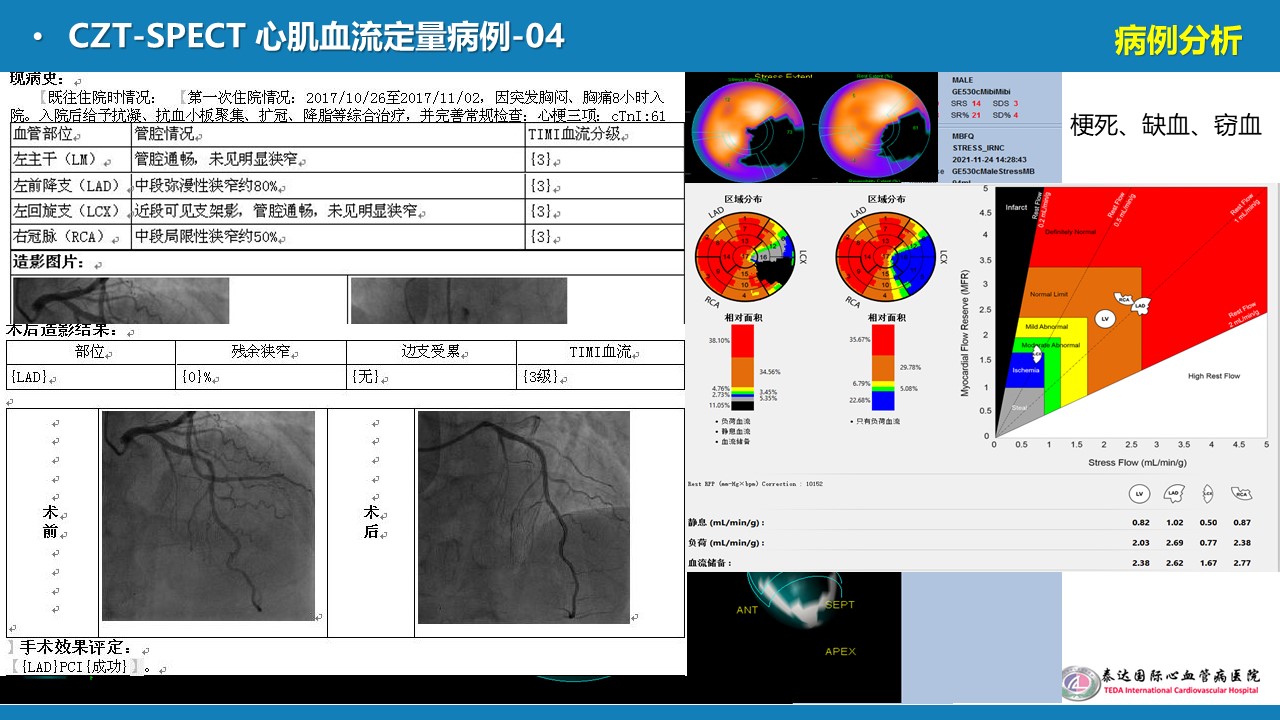
Task: Click the right bullseye map with blue region
Action: pyautogui.click(x=884, y=257)
